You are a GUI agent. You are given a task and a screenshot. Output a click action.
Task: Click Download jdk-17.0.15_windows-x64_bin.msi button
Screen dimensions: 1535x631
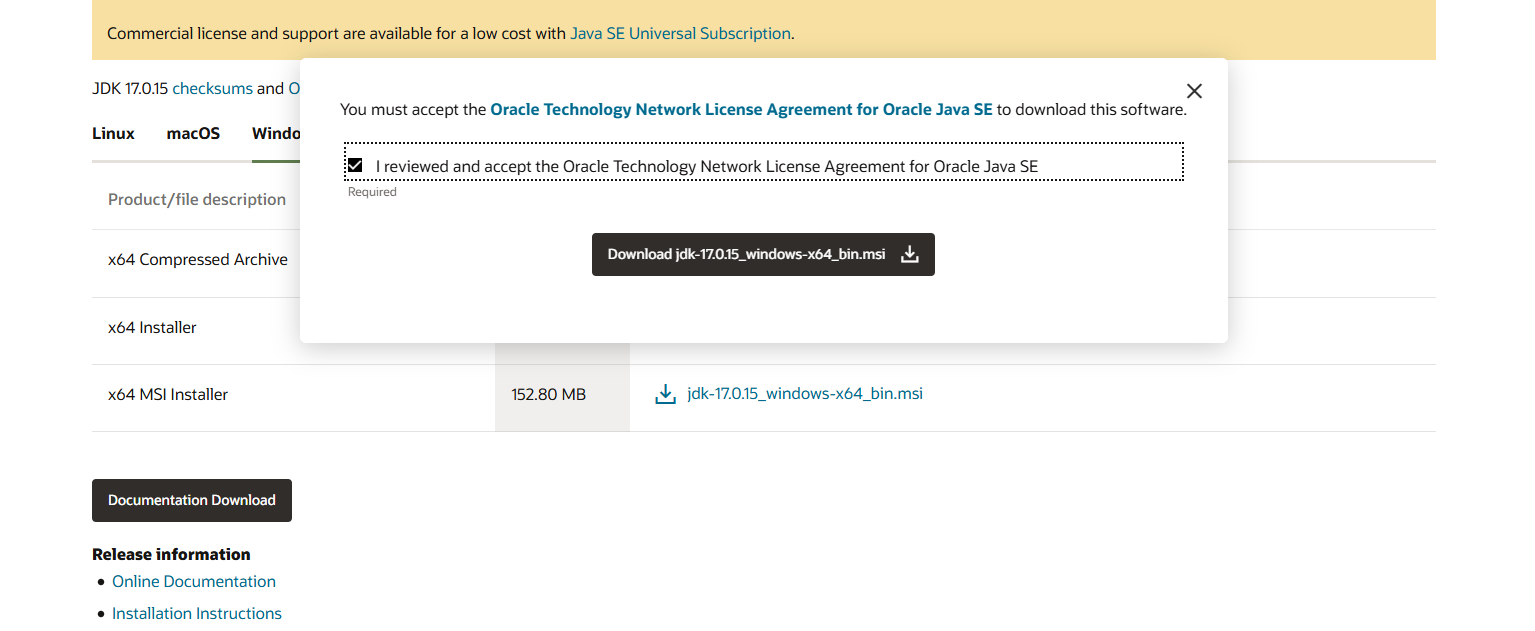(x=763, y=255)
